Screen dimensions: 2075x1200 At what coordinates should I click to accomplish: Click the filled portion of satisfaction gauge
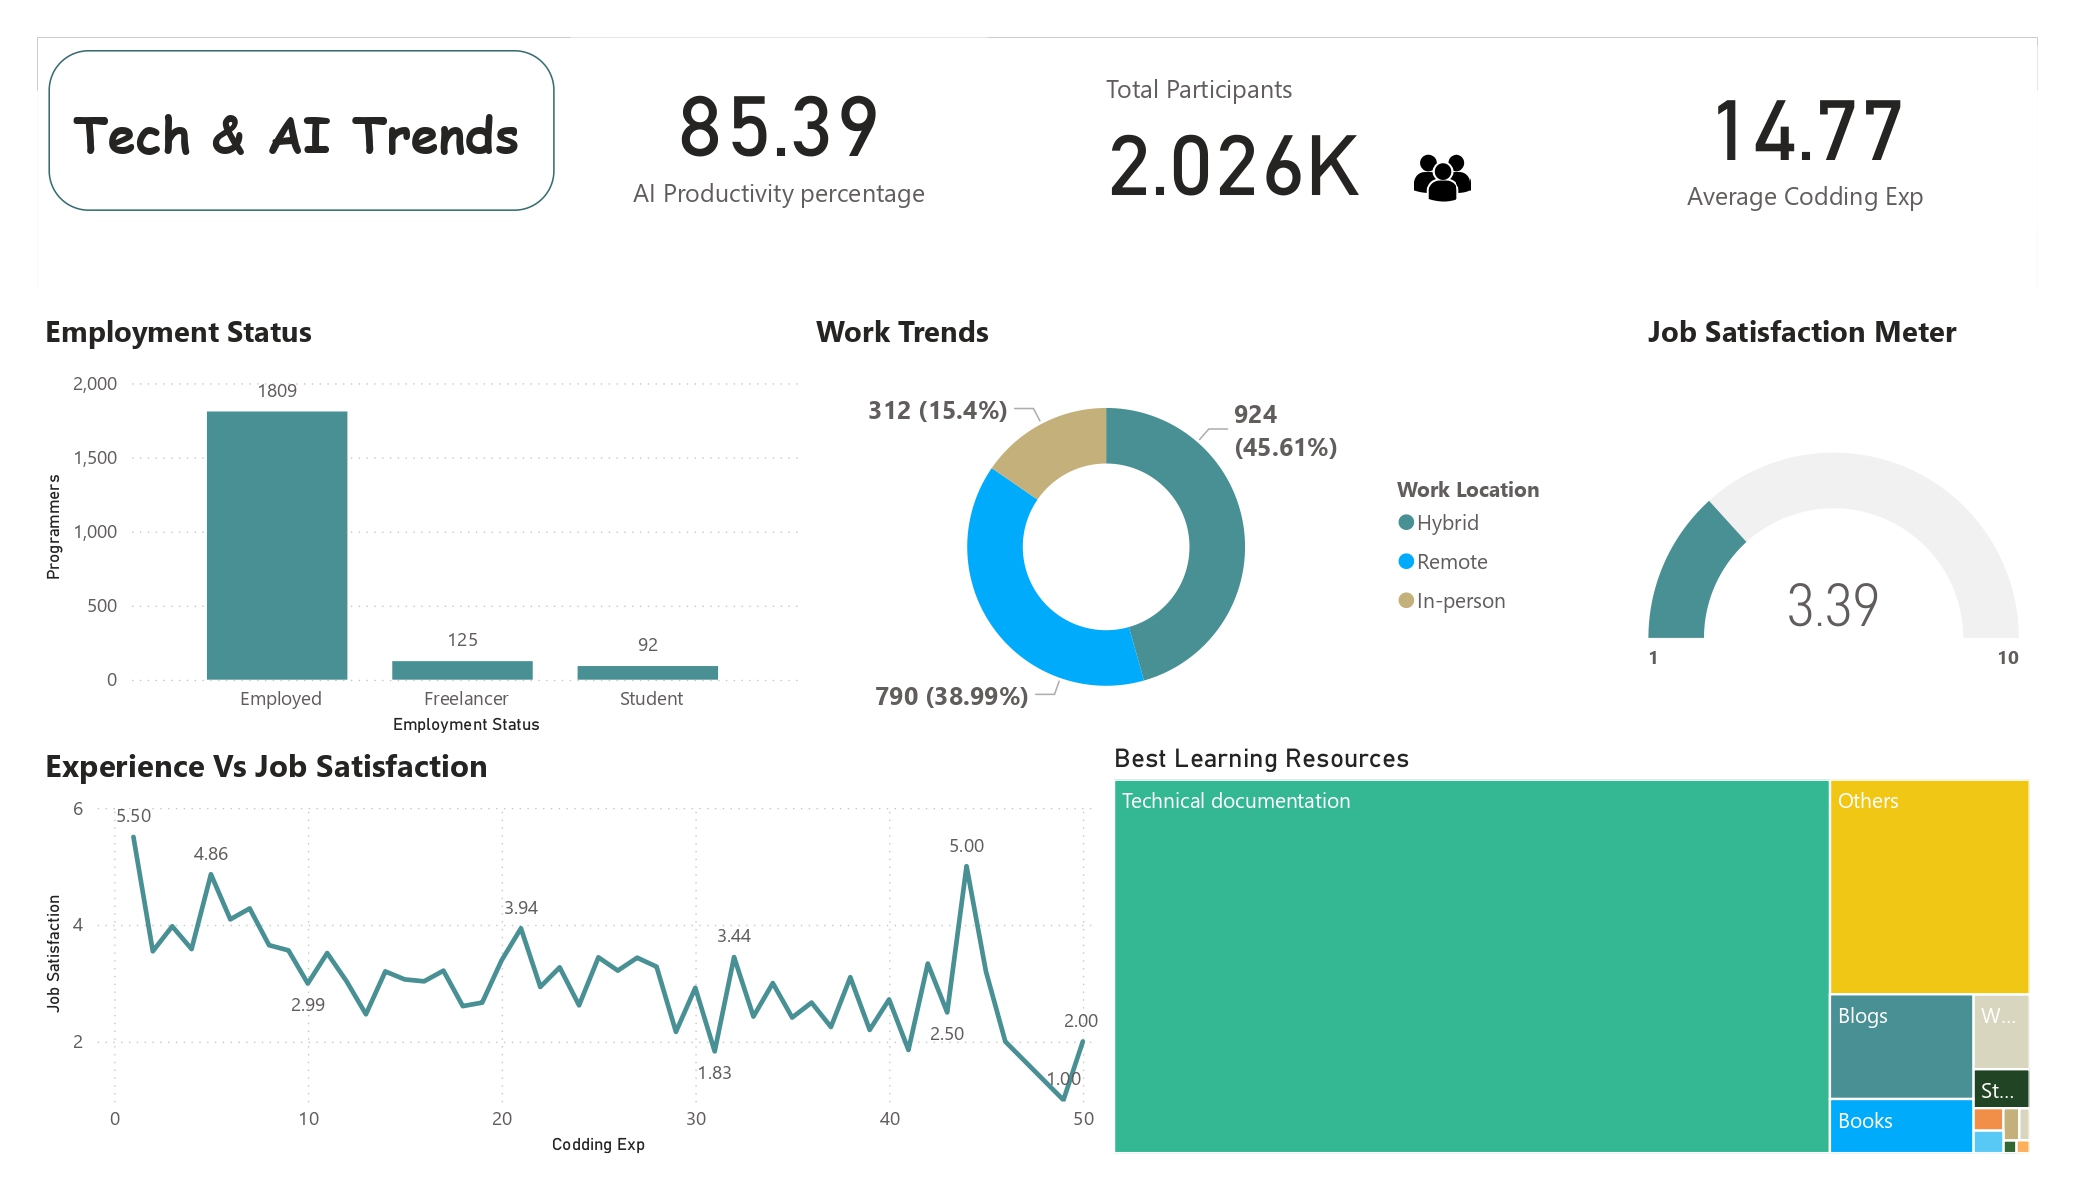1690,575
